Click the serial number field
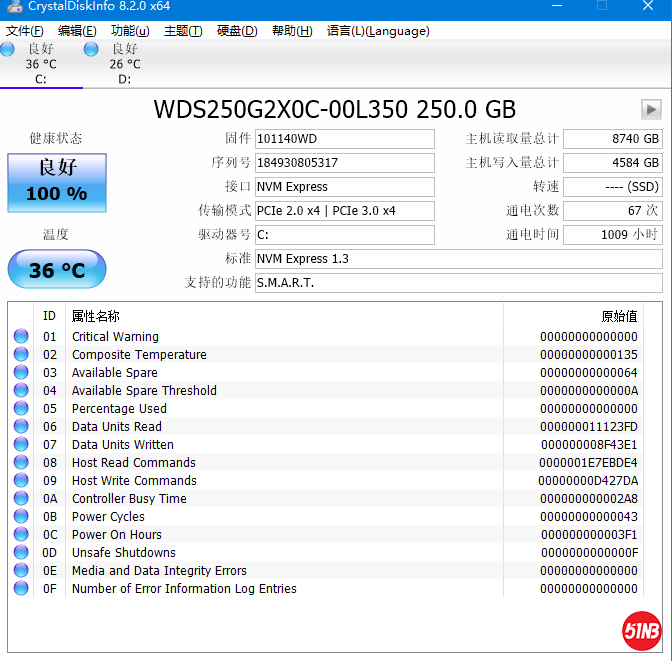The image size is (672, 661). pos(344,163)
